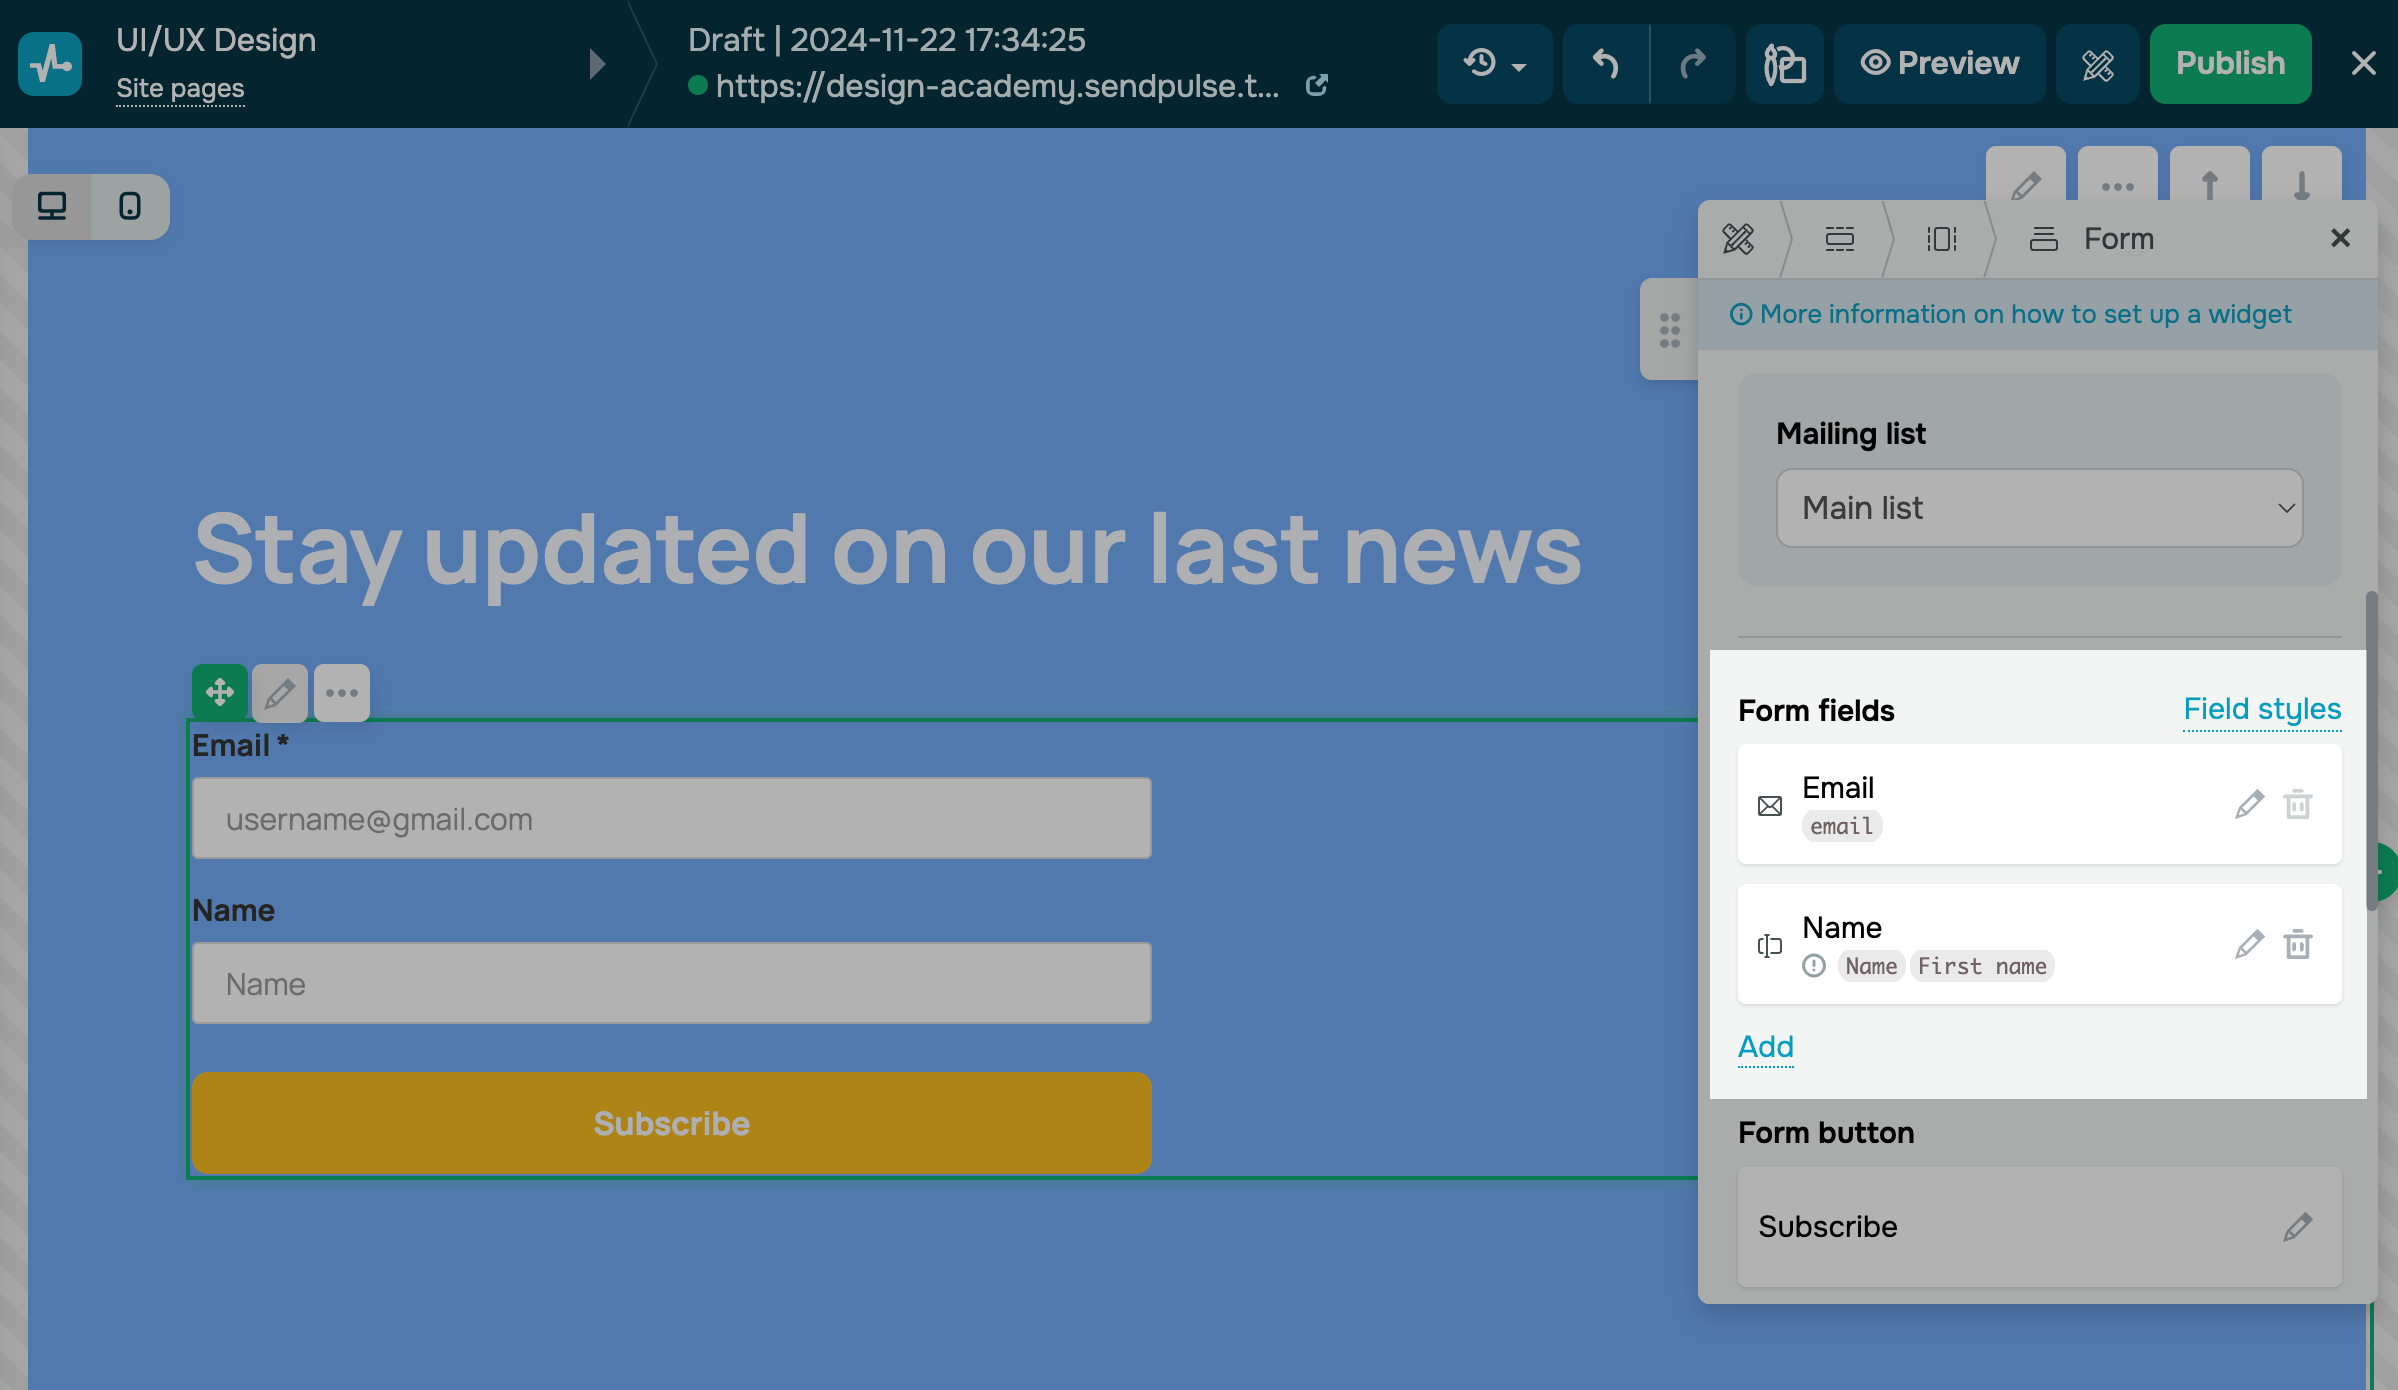Expand the Site pages arrow
This screenshot has height=1390, width=2398.
tap(597, 64)
